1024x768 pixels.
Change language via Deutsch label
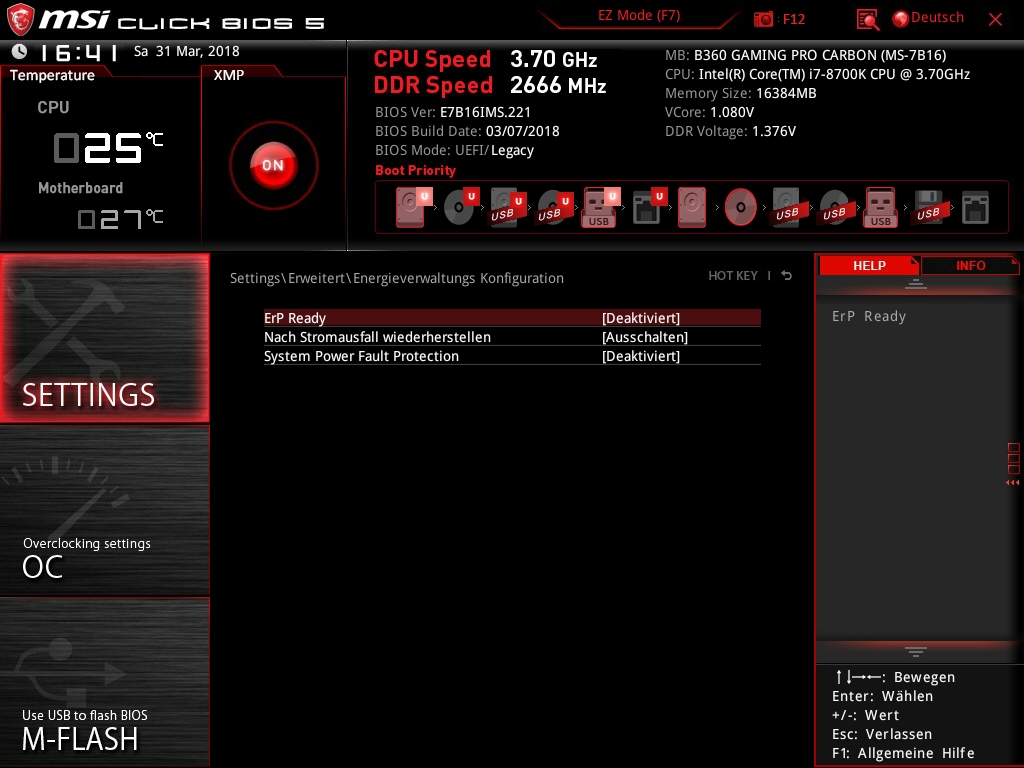(x=937, y=18)
